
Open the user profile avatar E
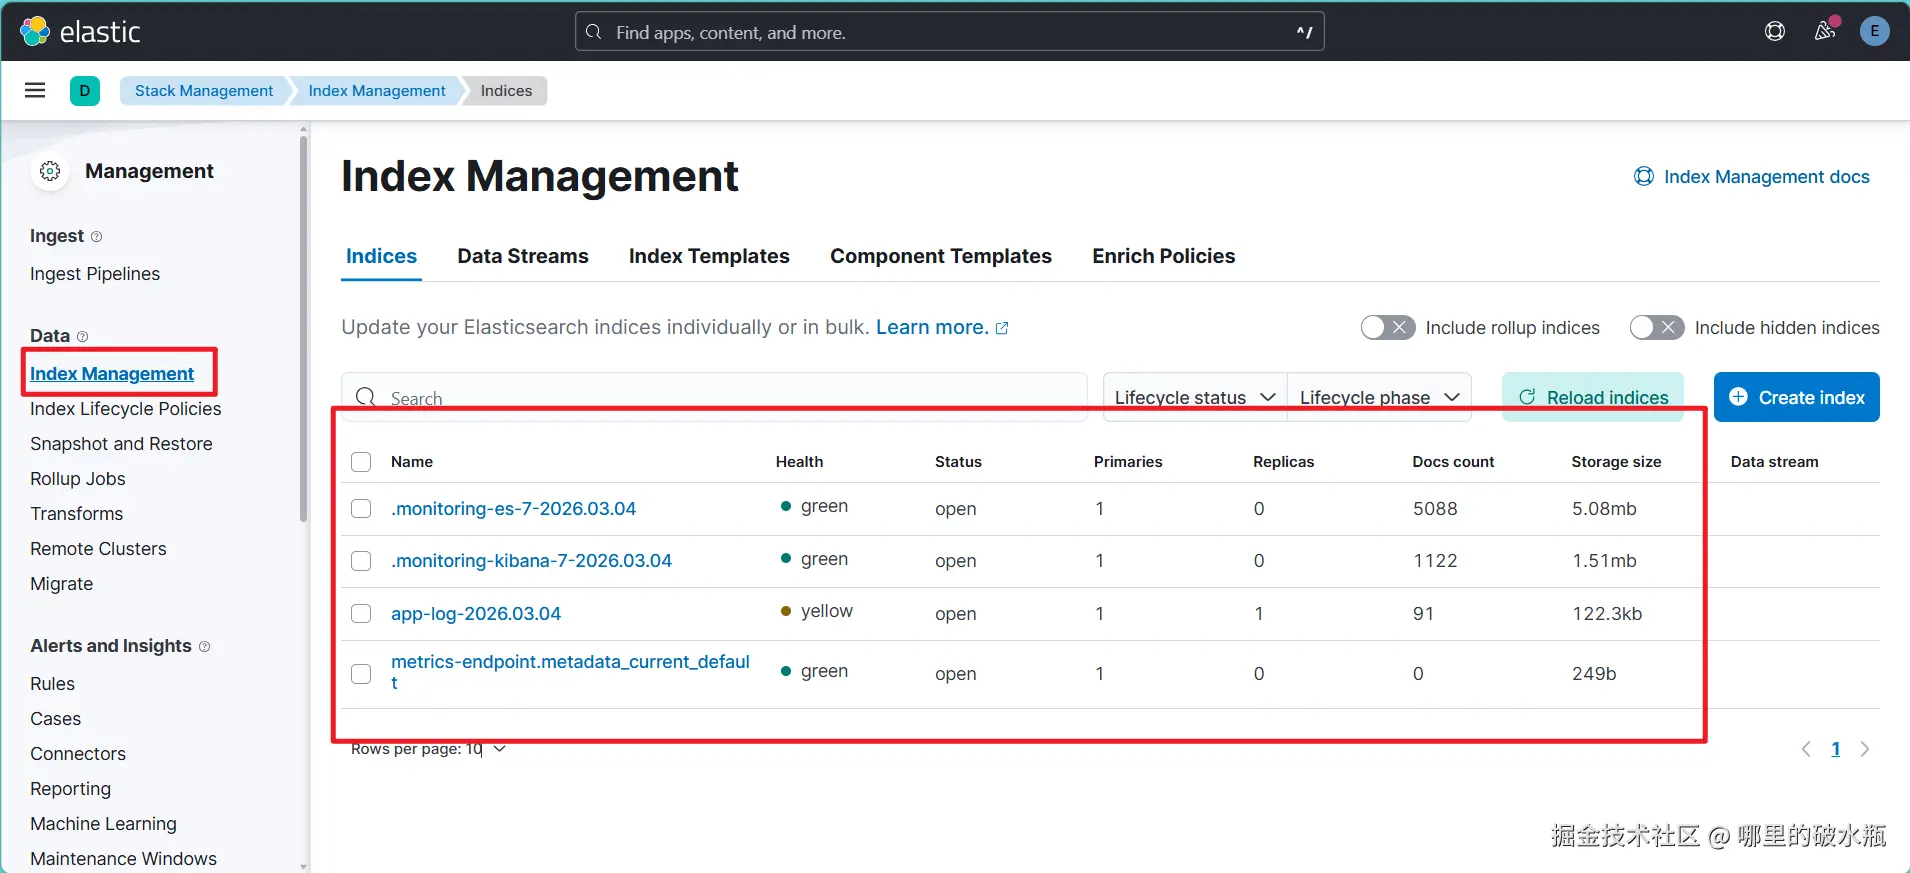coord(1875,31)
